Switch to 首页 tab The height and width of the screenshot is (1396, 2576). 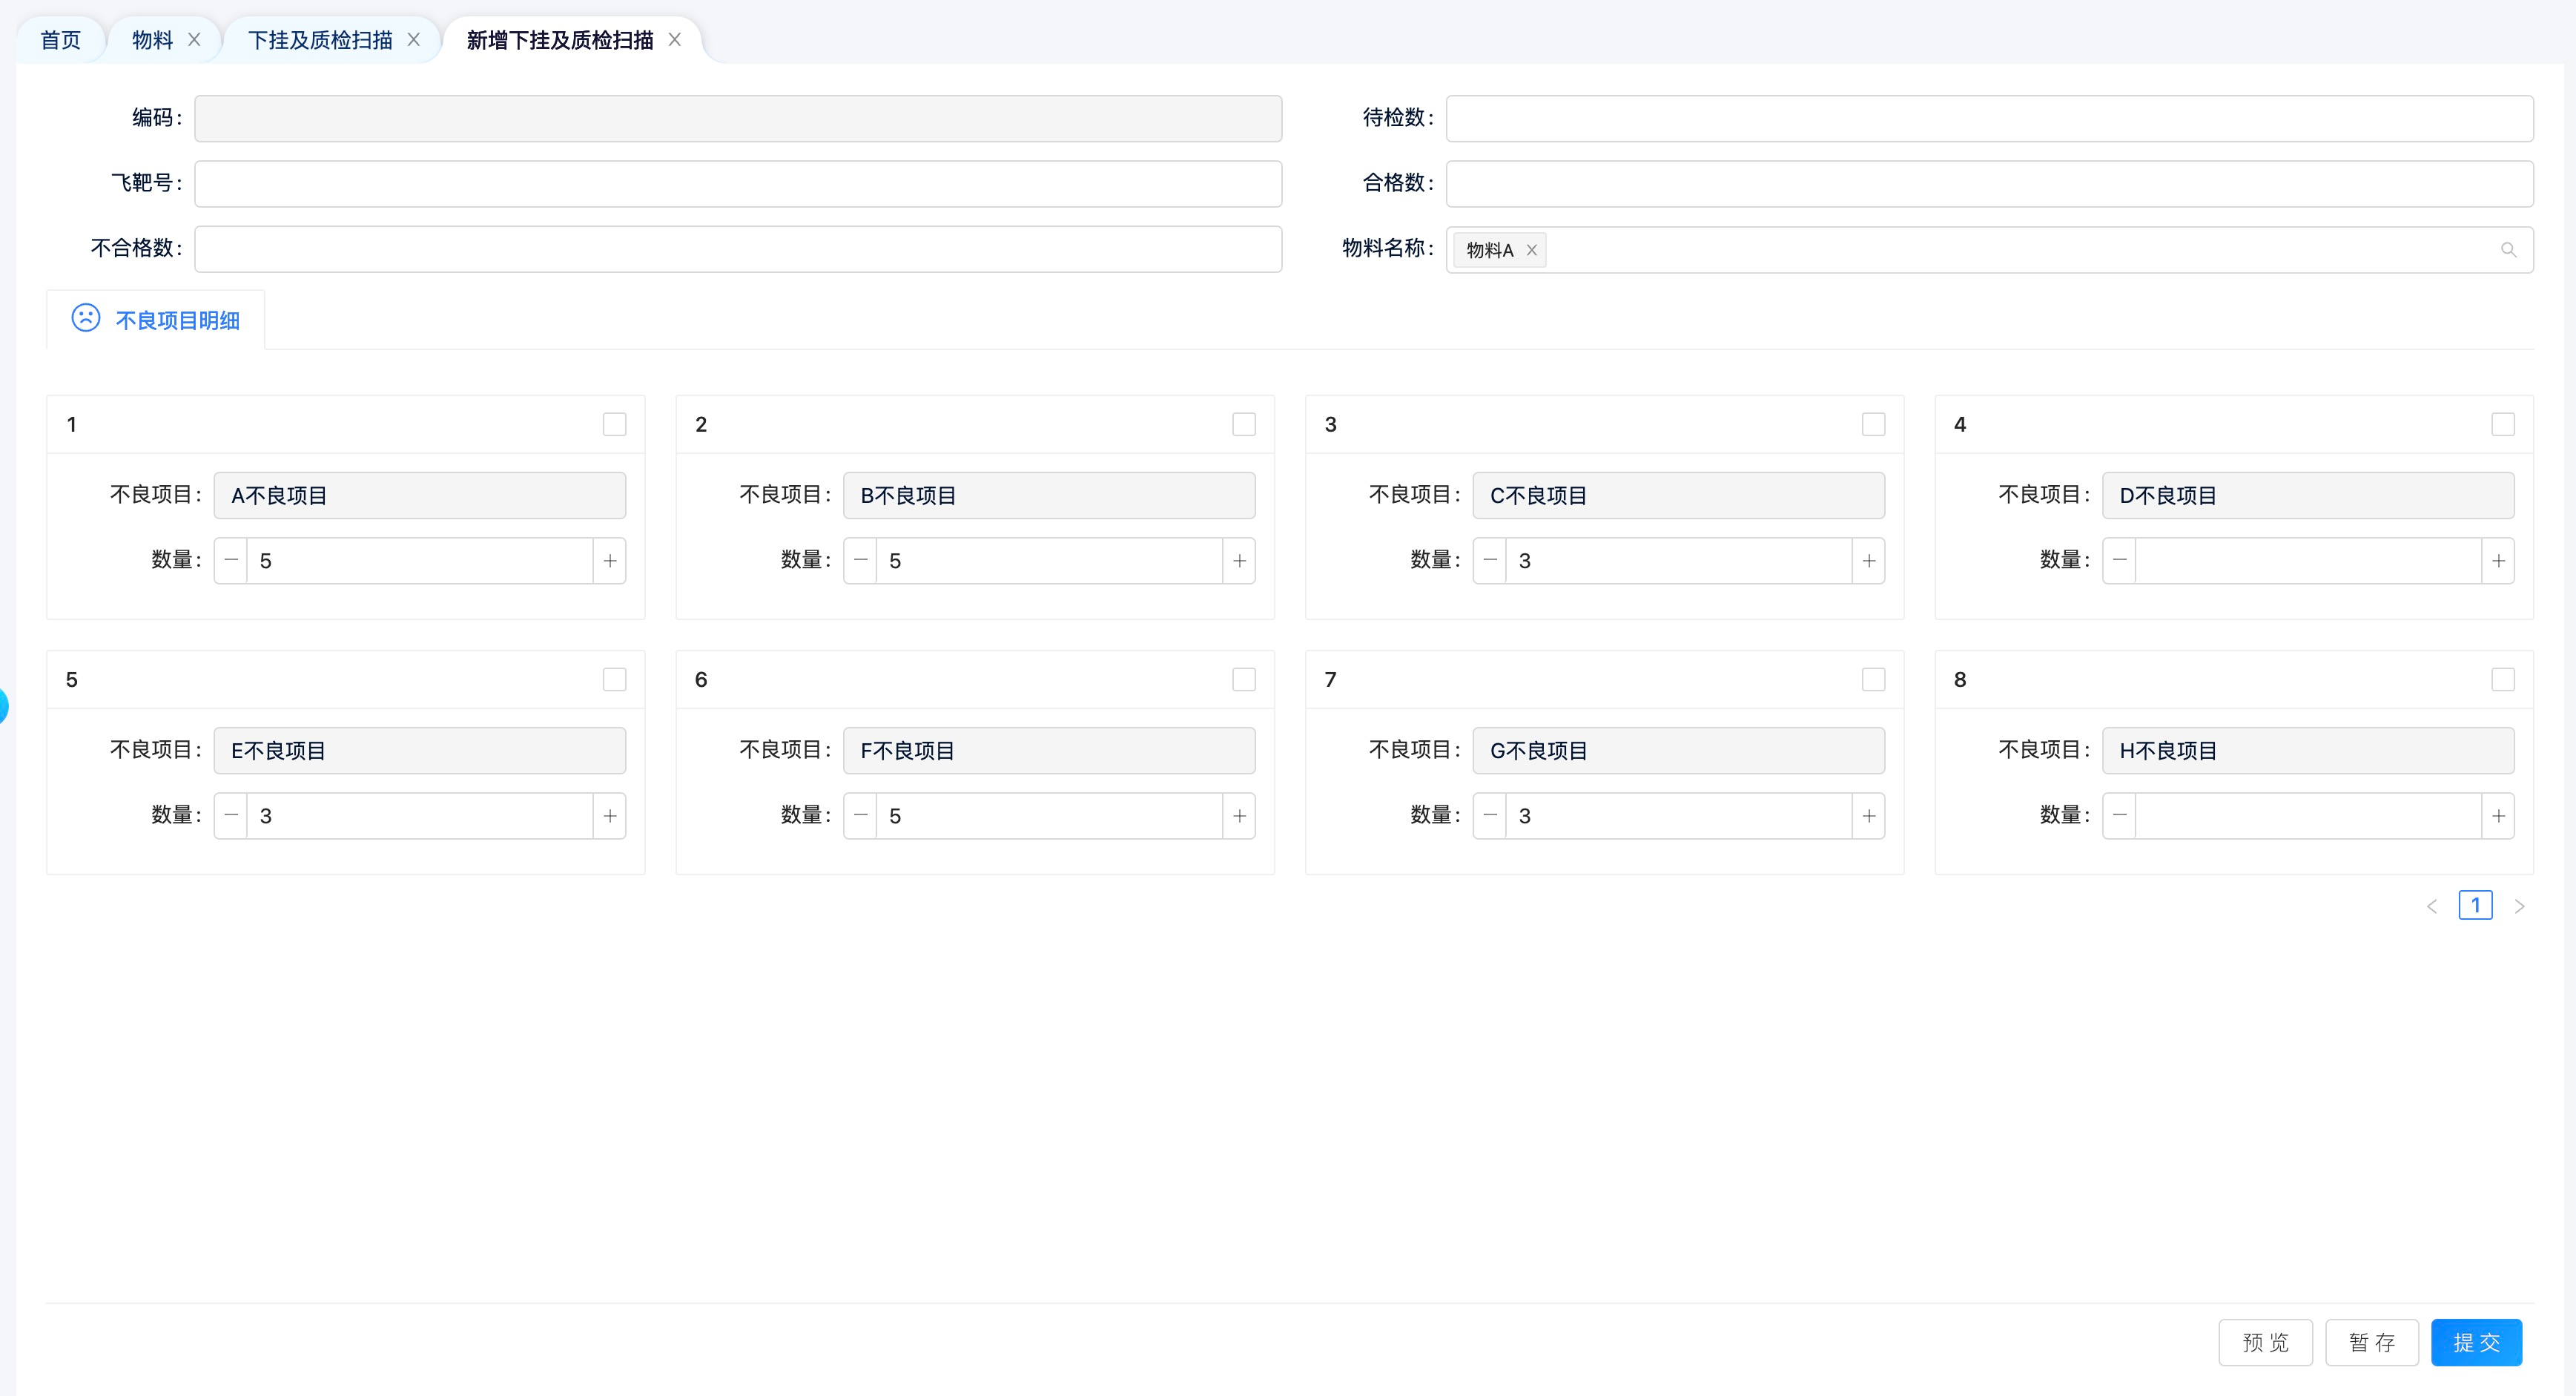(60, 40)
